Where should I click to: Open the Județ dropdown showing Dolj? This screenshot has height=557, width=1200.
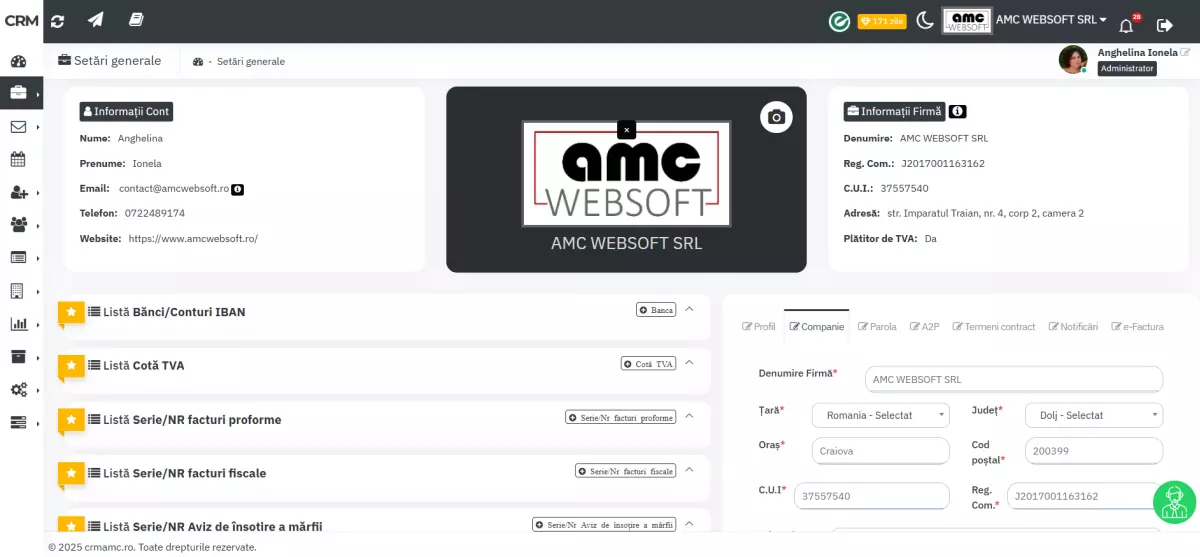click(x=1093, y=415)
